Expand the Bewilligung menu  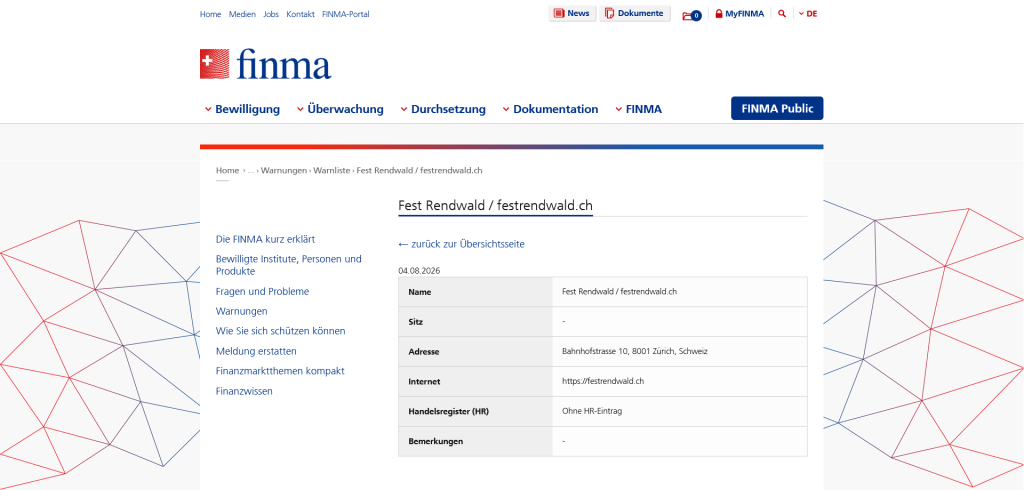[x=242, y=109]
